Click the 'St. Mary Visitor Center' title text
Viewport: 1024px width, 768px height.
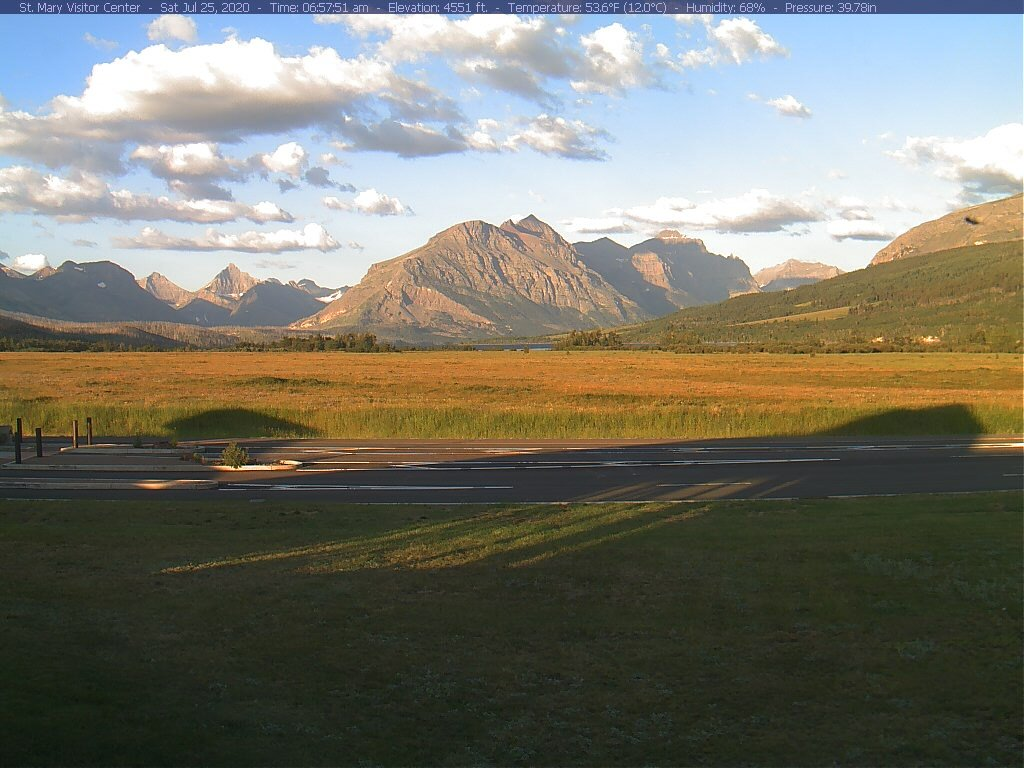[x=80, y=8]
